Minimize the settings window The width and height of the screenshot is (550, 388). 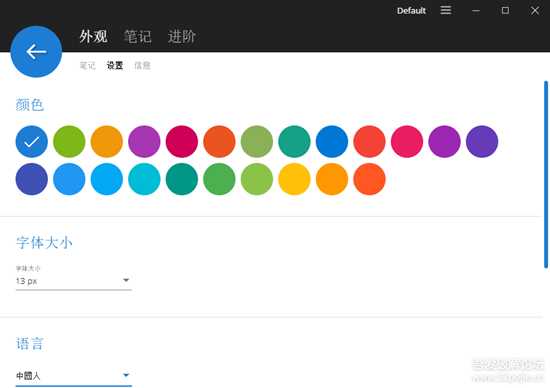(476, 11)
